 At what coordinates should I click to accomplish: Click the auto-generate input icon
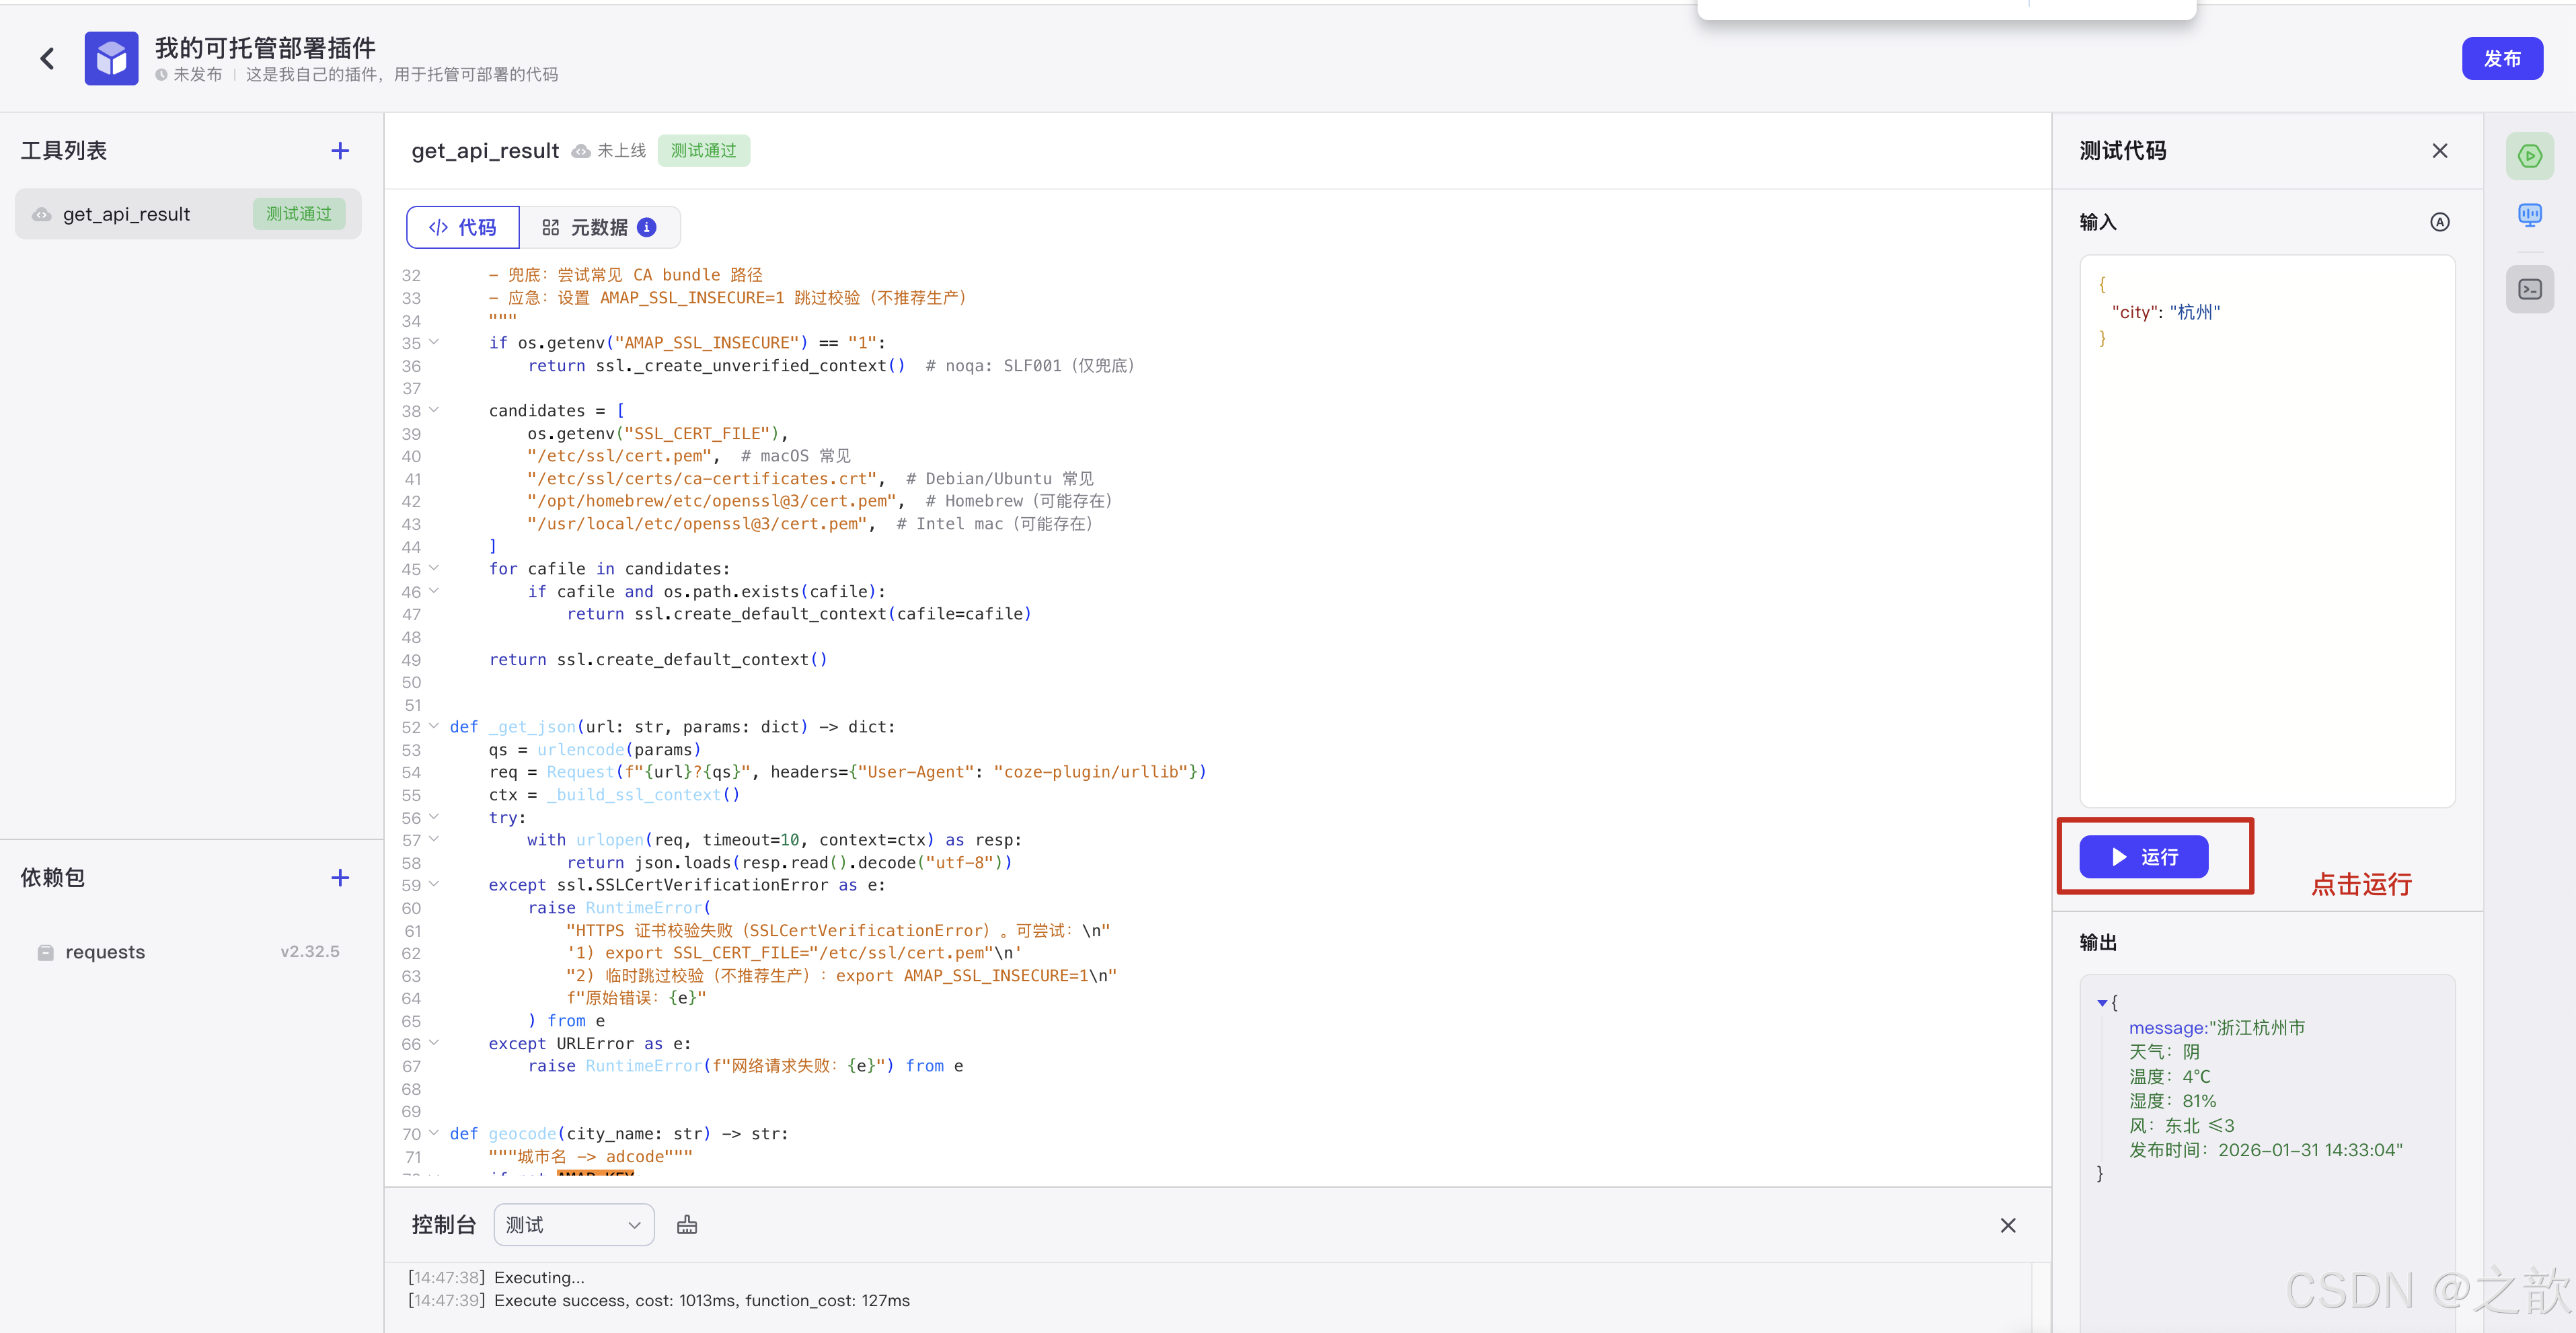click(x=2439, y=222)
